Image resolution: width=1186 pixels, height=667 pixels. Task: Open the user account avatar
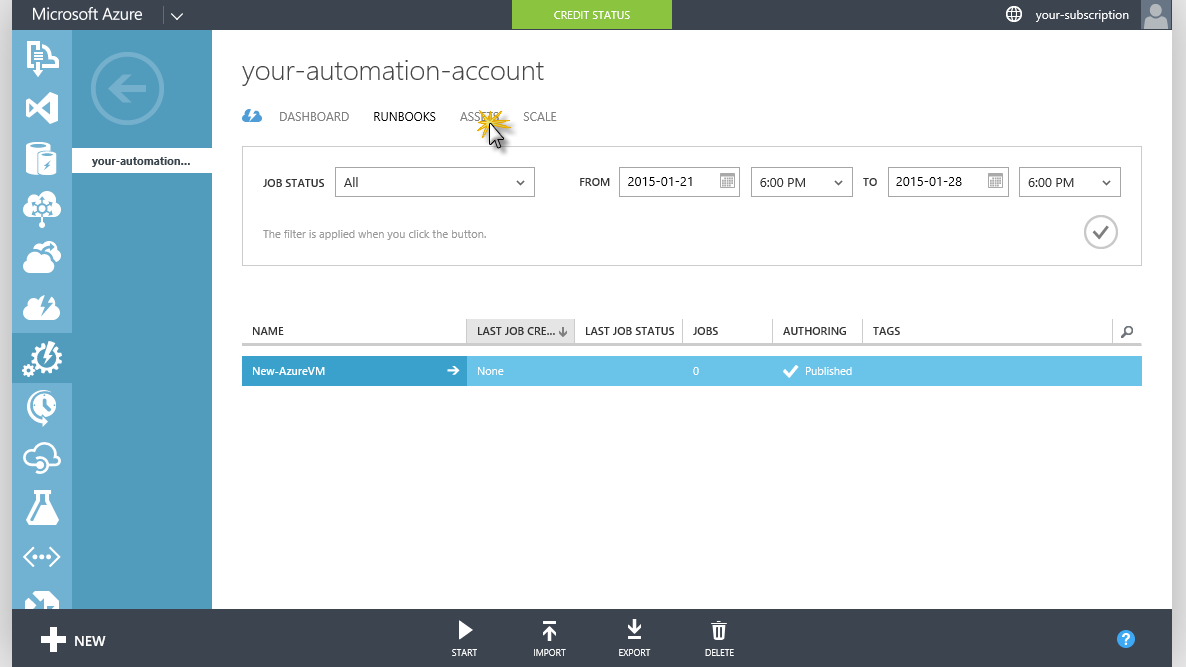point(1155,14)
